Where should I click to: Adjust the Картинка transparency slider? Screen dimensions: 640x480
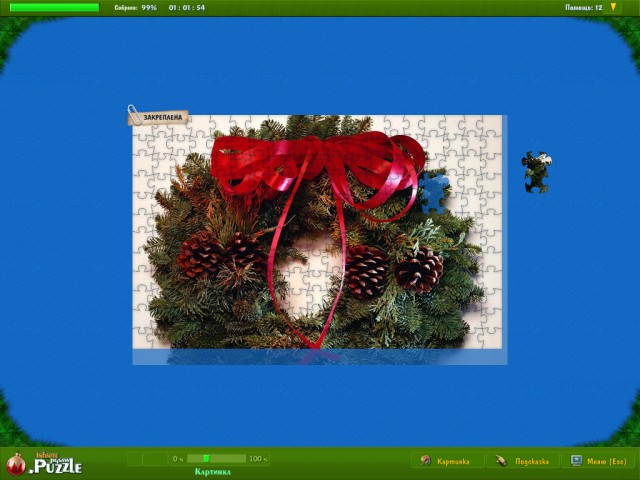click(216, 459)
